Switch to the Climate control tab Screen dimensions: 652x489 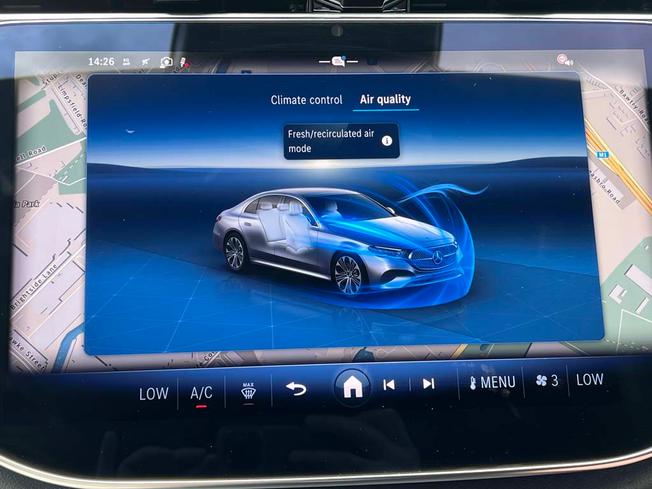click(306, 100)
